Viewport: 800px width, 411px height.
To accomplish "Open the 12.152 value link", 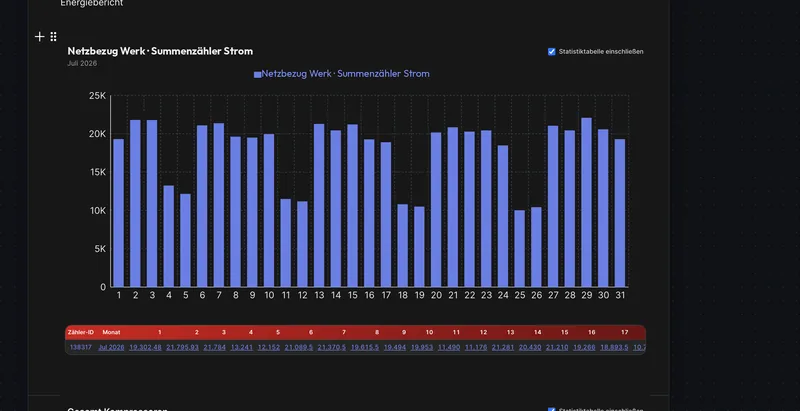I will 269,347.
